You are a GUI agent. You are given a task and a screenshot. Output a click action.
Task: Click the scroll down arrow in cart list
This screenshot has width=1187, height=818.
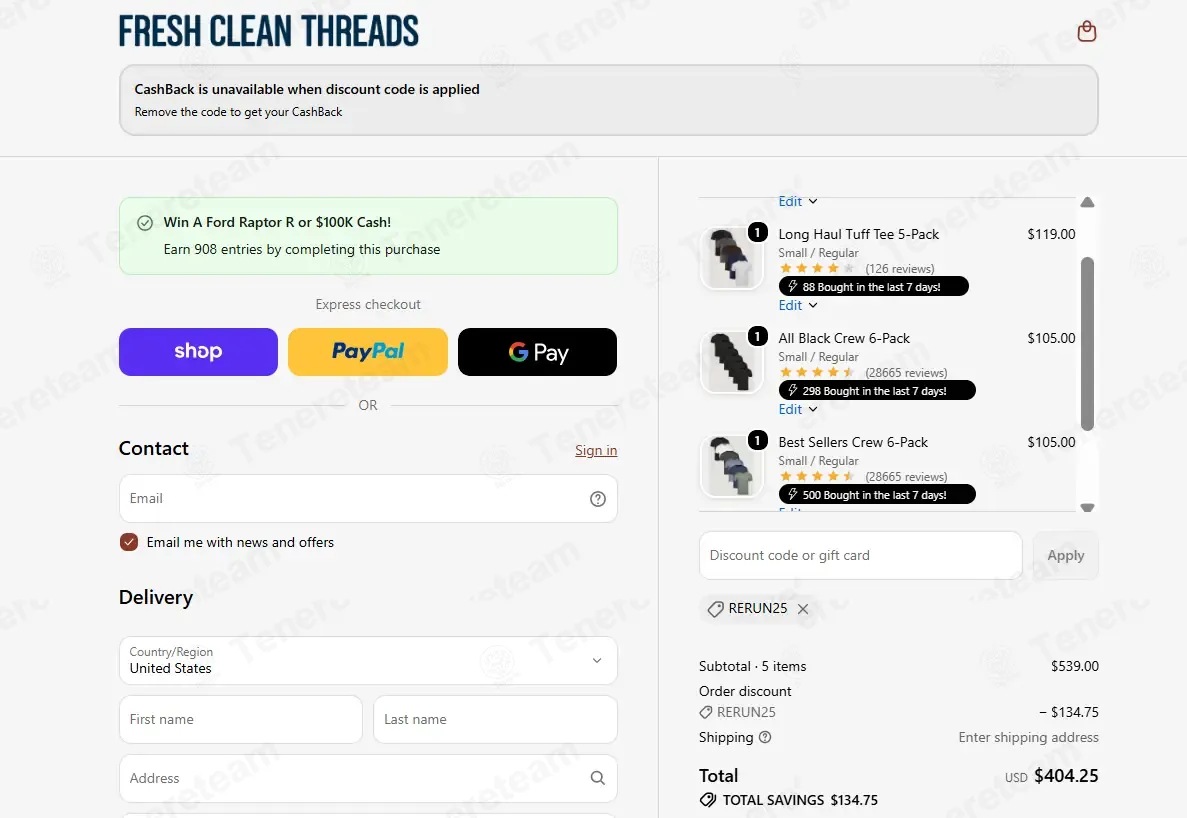[x=1087, y=508]
